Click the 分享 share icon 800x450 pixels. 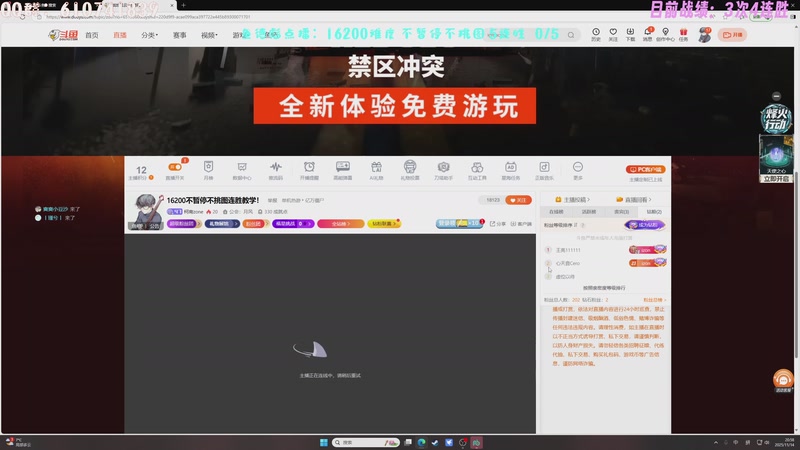click(498, 224)
